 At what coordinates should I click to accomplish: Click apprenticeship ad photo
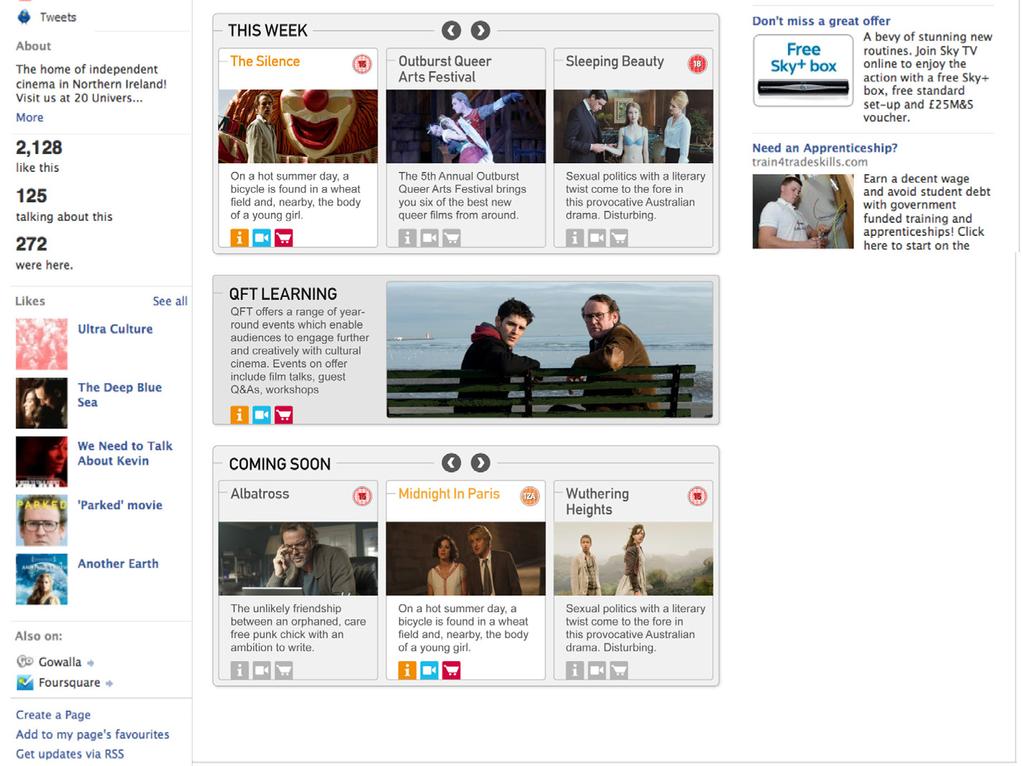803,211
